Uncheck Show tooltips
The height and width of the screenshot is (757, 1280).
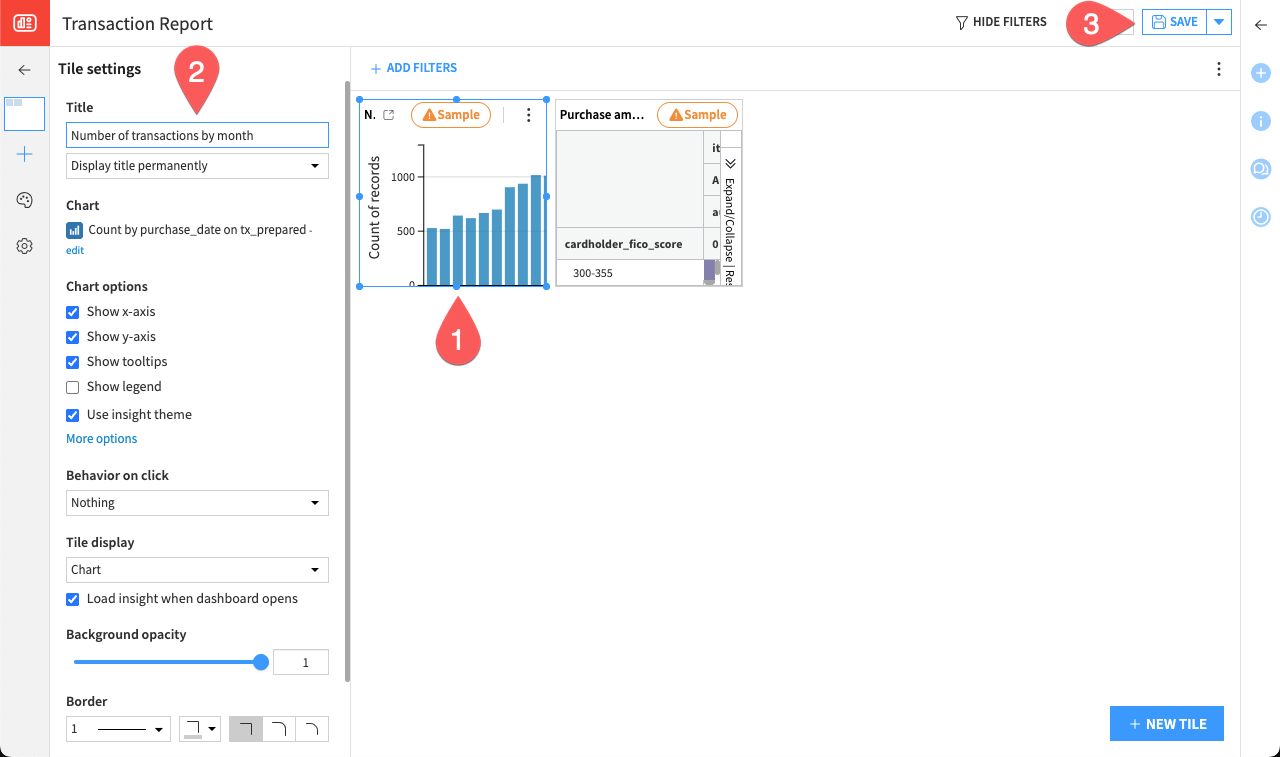(72, 362)
